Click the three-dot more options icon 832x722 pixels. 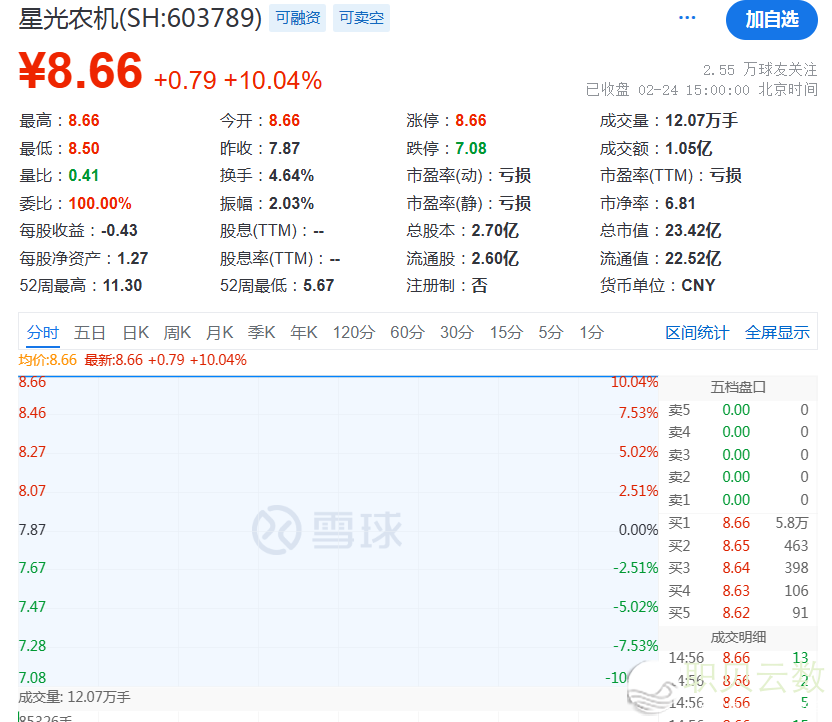click(687, 18)
